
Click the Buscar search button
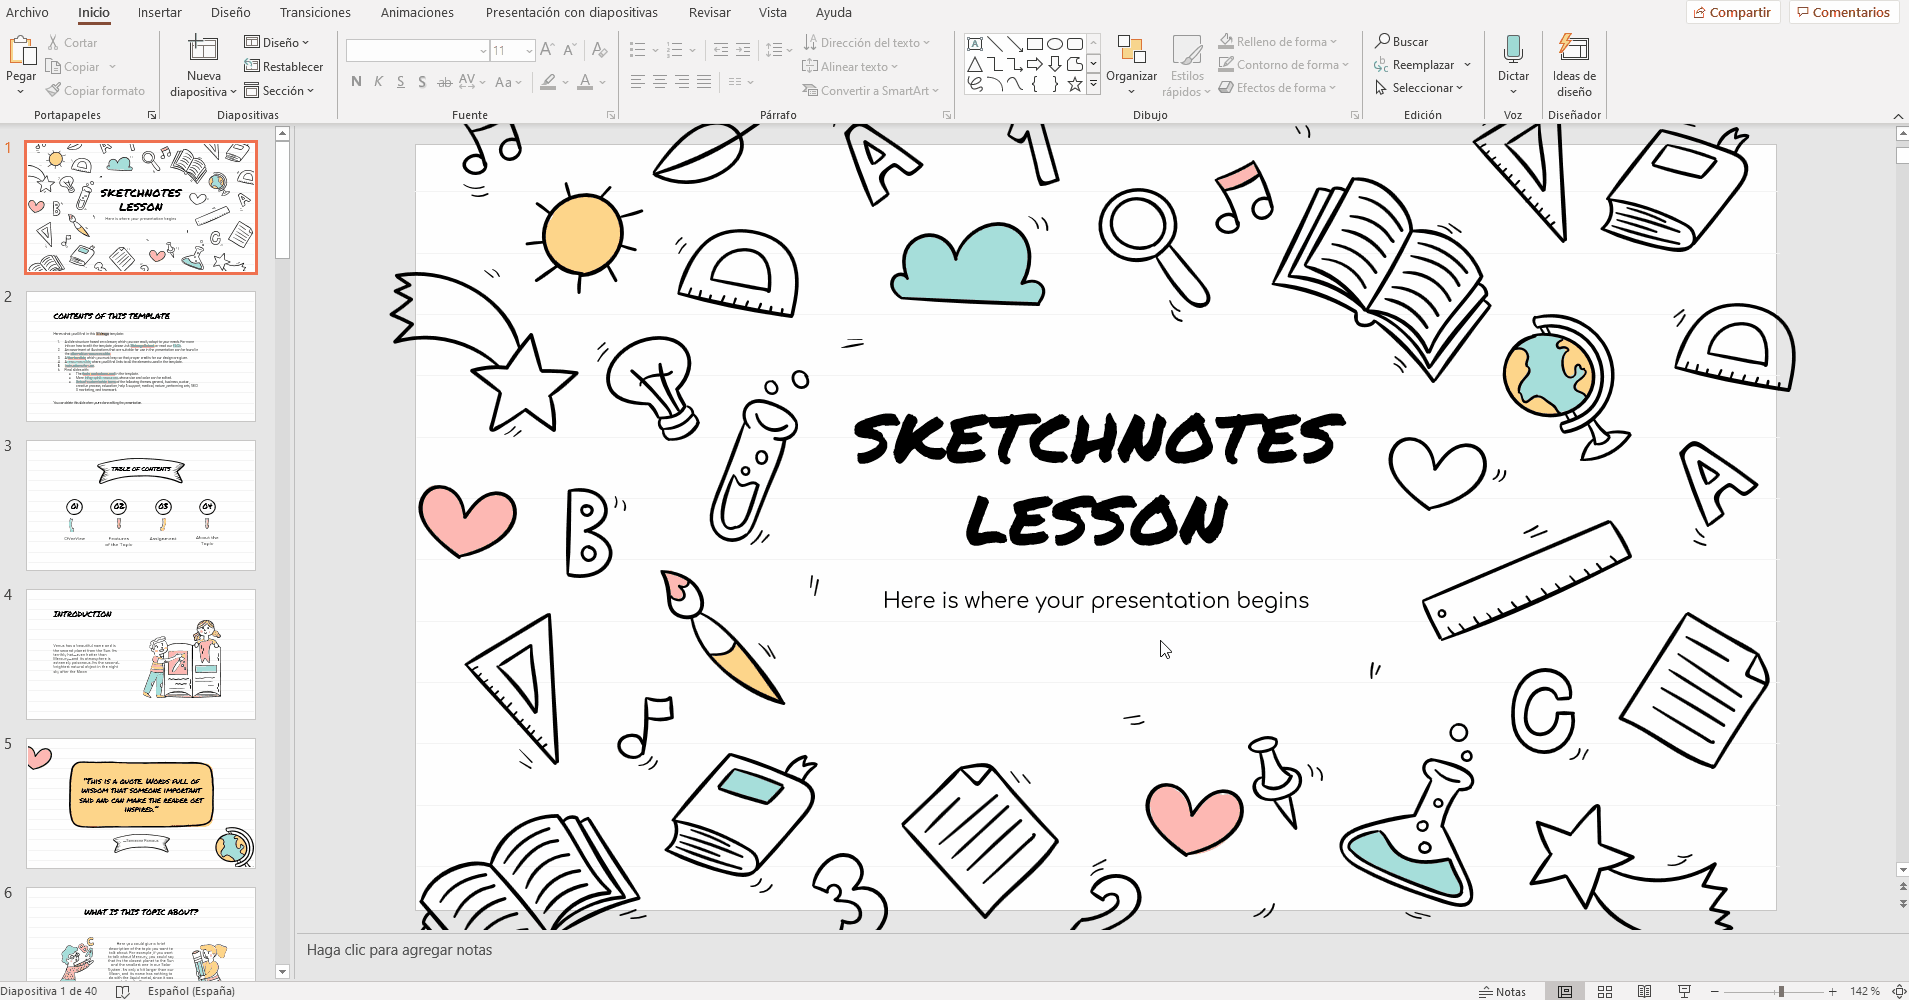click(x=1401, y=42)
